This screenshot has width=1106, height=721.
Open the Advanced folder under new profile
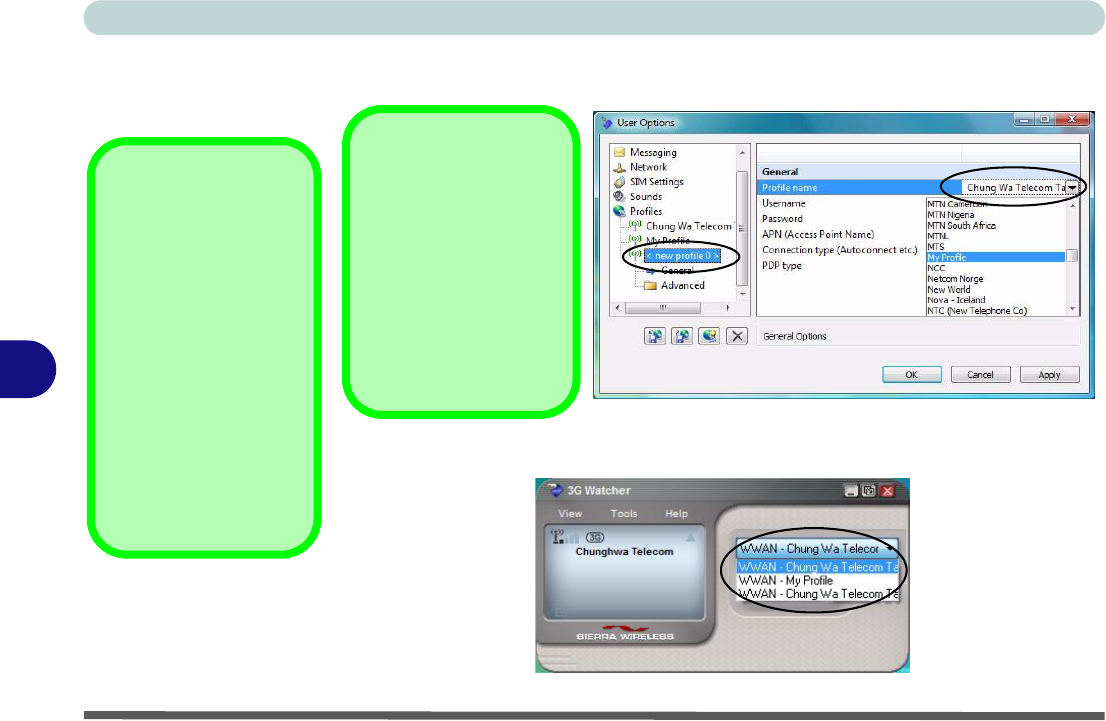coord(682,286)
